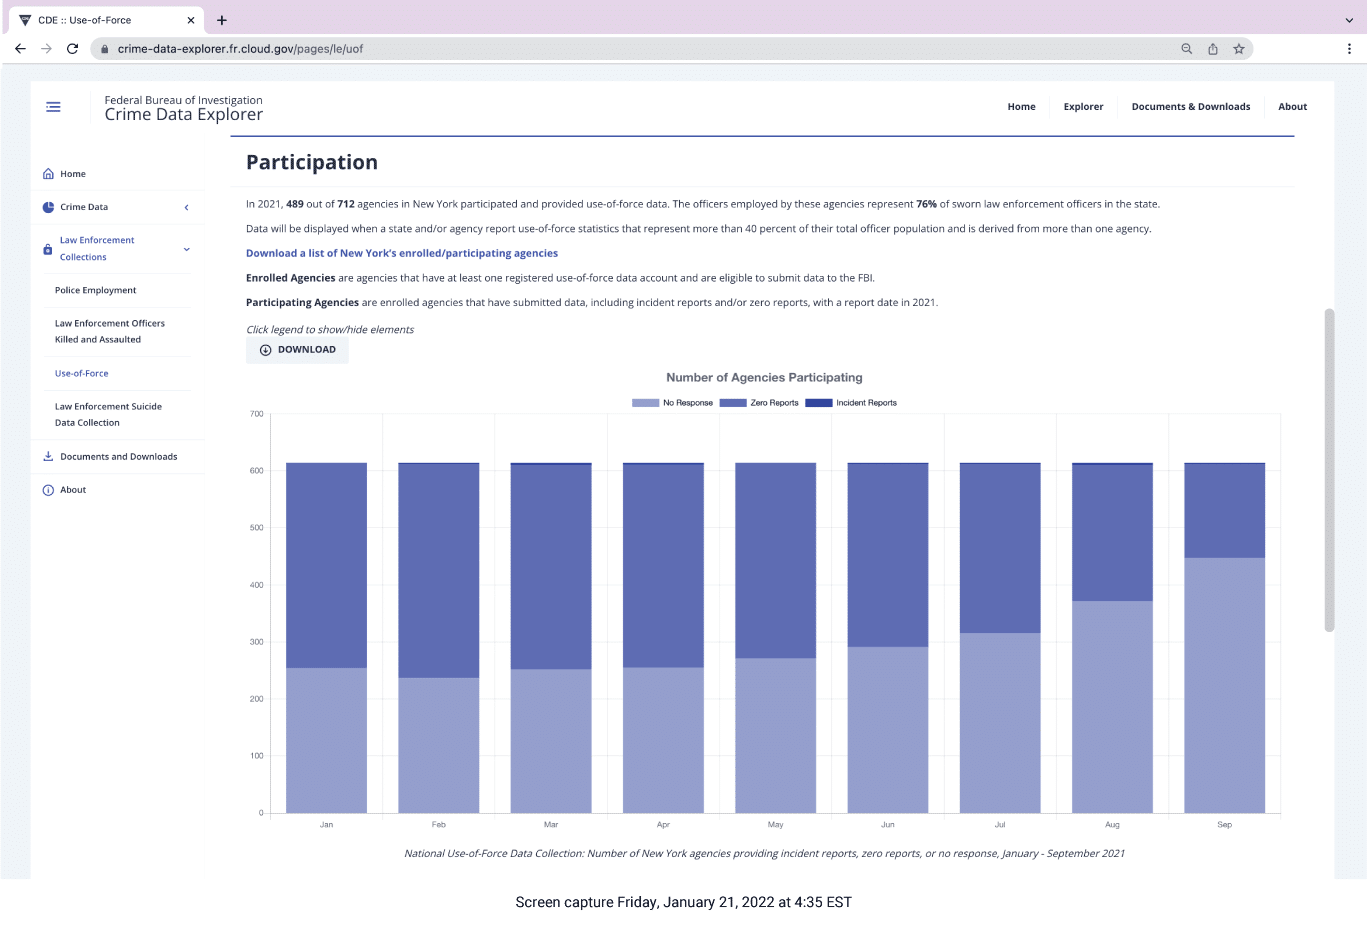Close the CDE Use-of-Force tab
The width and height of the screenshot is (1368, 944).
tap(191, 20)
